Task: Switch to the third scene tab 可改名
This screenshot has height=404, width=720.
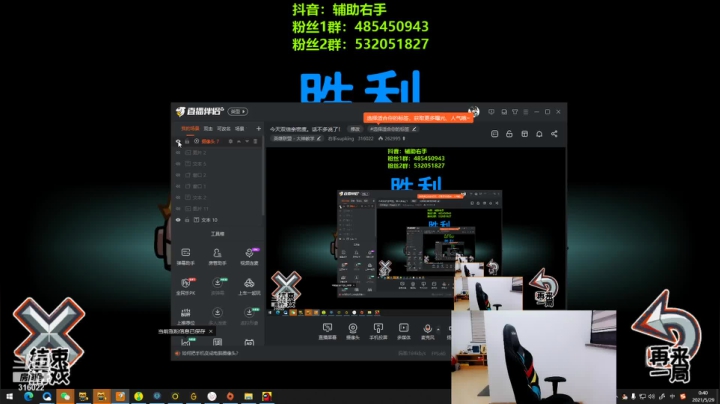Action: 224,129
